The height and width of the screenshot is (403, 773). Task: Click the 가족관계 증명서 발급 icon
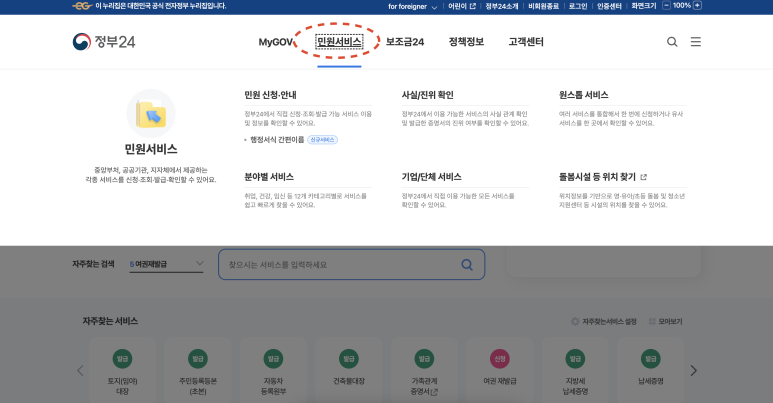click(424, 359)
